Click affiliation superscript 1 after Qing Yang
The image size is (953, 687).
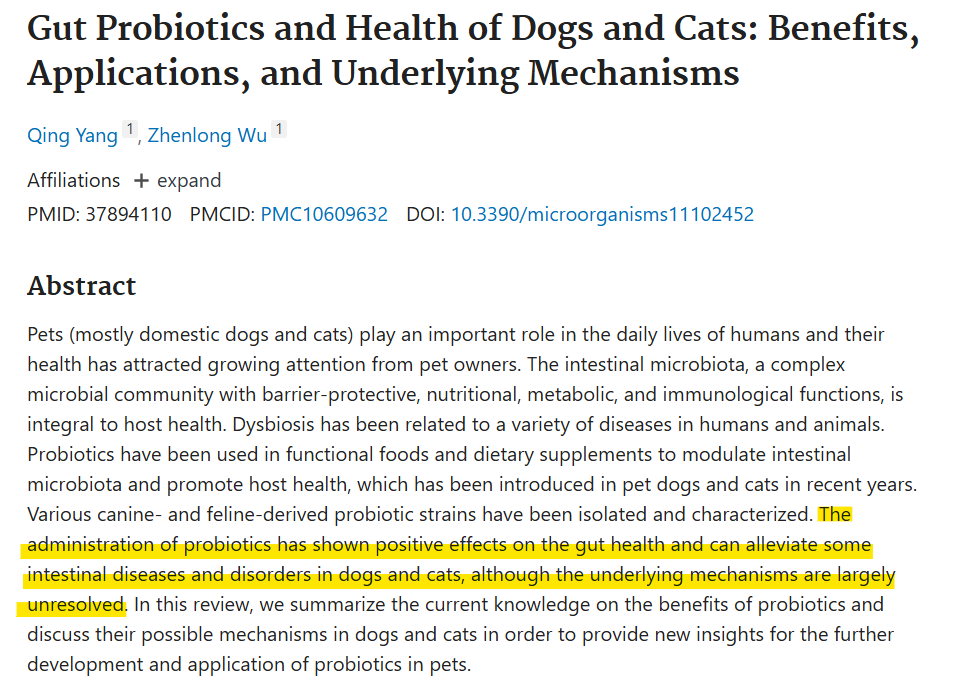coord(129,129)
